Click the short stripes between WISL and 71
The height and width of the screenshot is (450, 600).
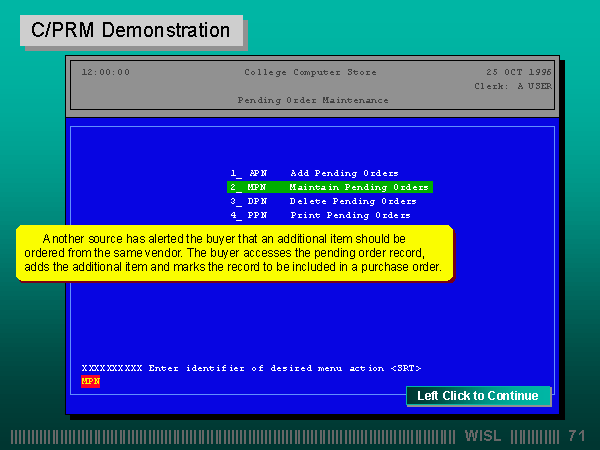(535, 437)
